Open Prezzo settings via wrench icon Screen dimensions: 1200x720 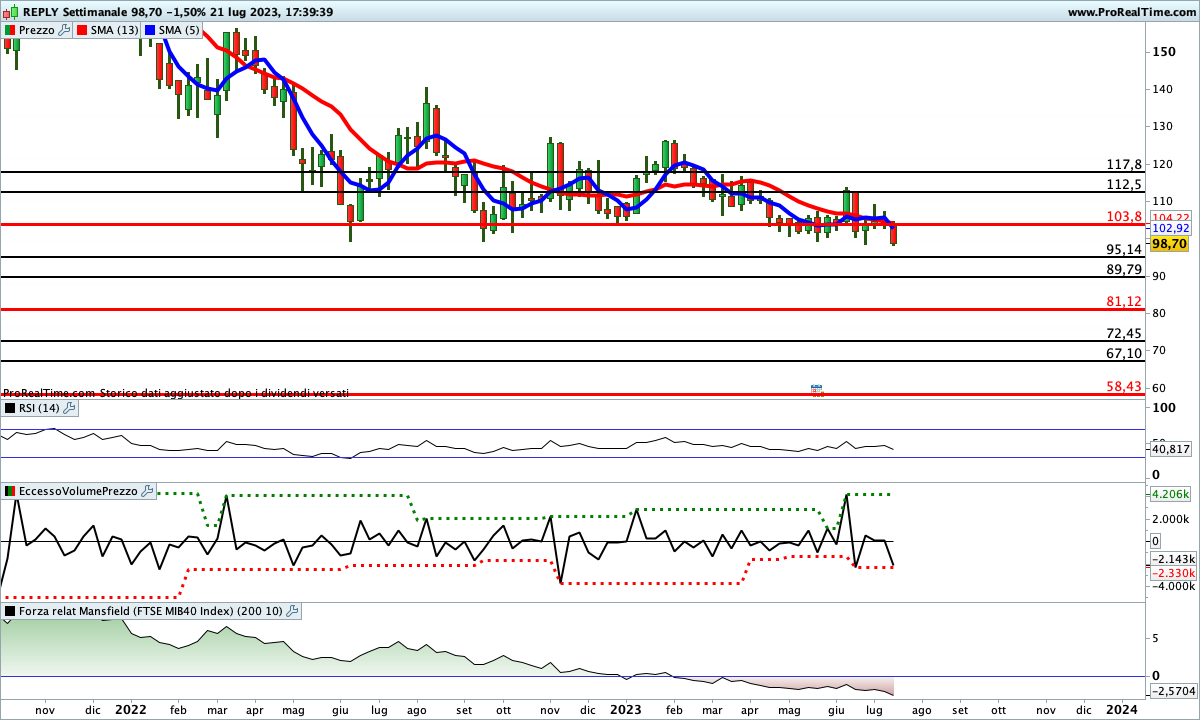(x=65, y=31)
